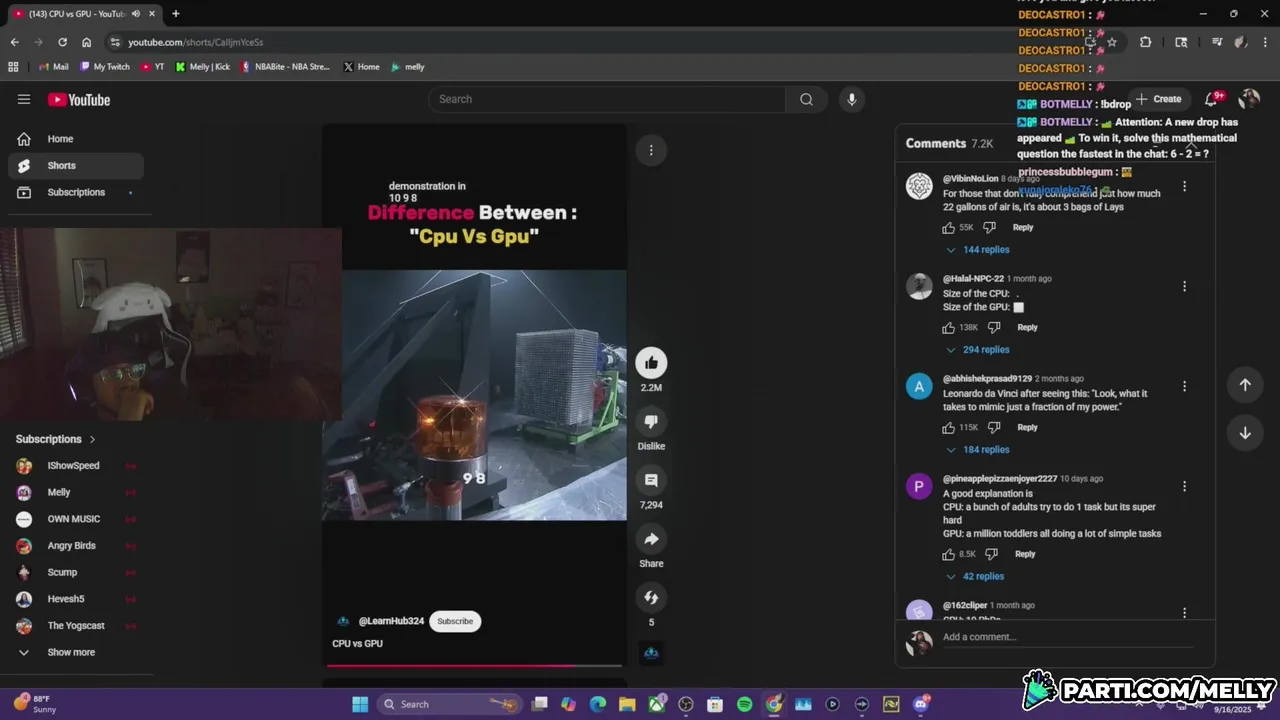Expand 42 replies under pineapplepizzaenjoyer2227 comment
This screenshot has height=720, width=1280.
click(975, 577)
